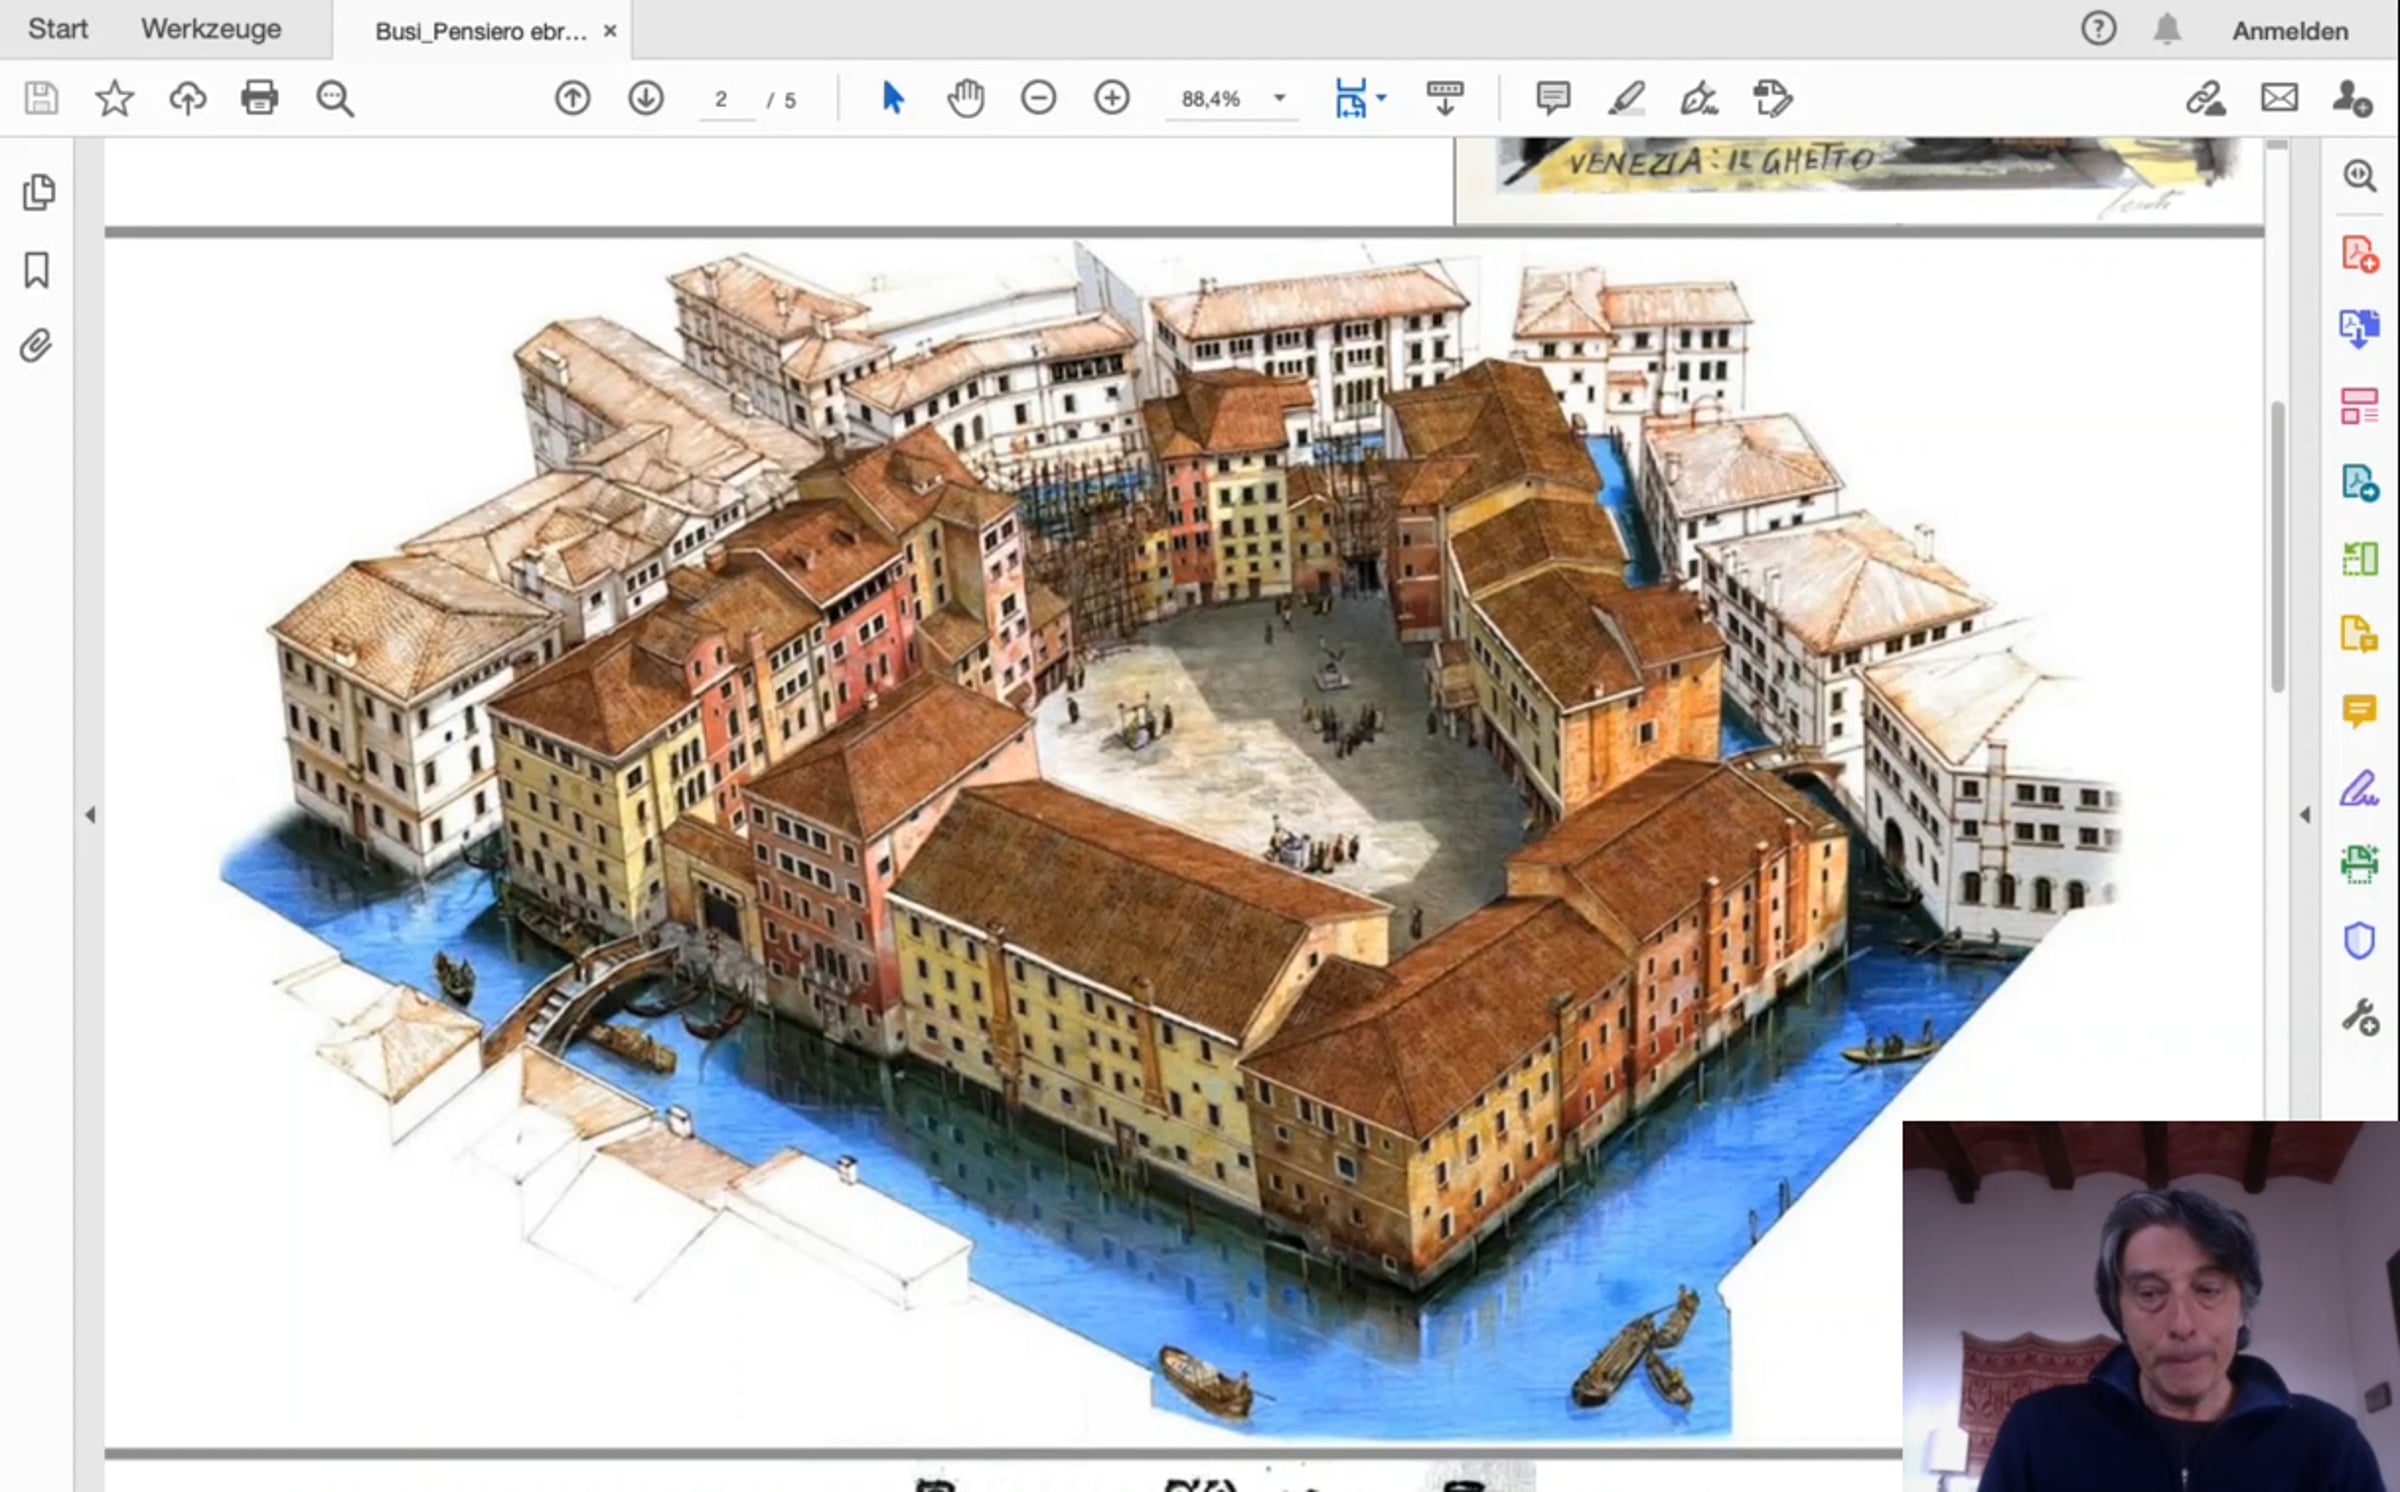Send file by email icon
This screenshot has height=1492, width=2400.
tap(2280, 99)
